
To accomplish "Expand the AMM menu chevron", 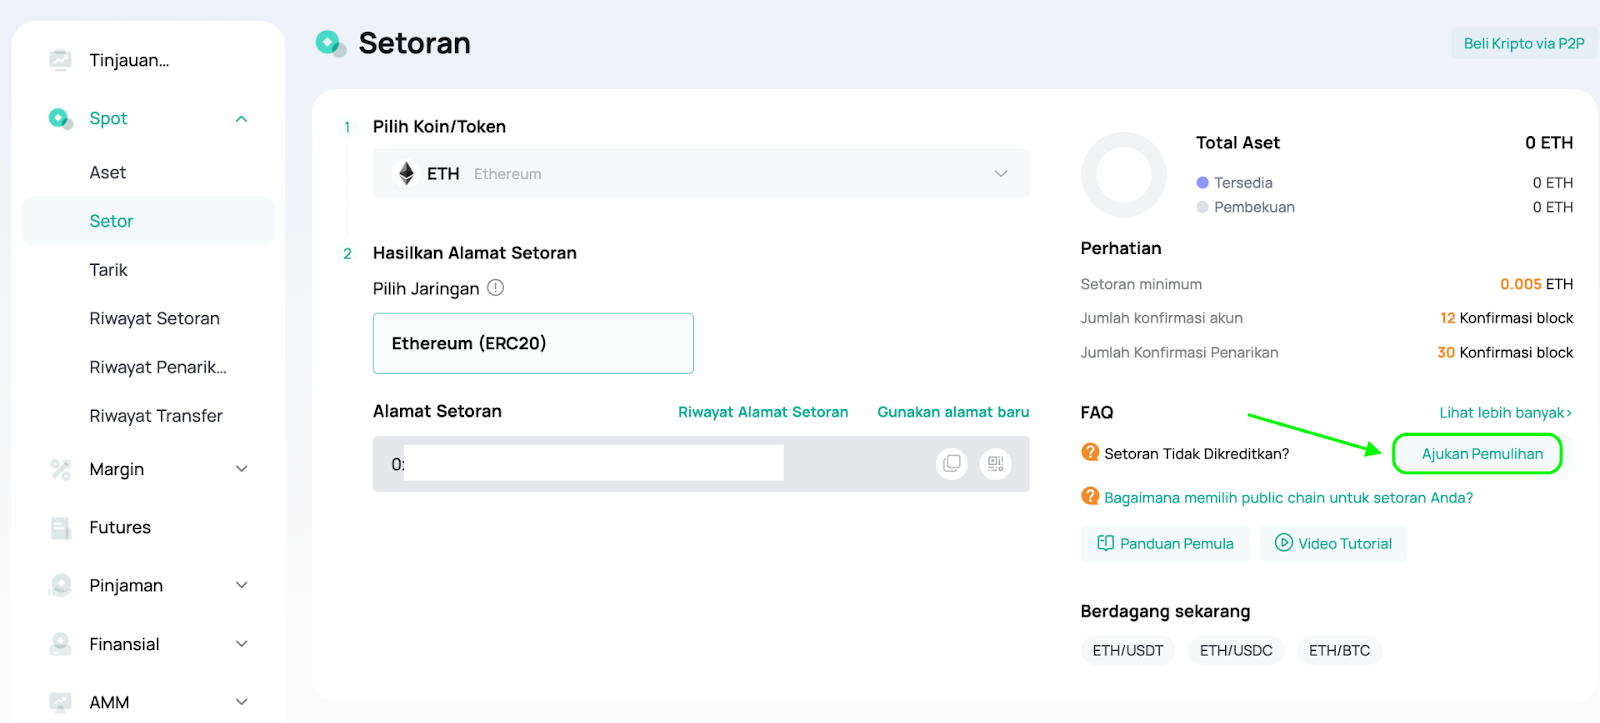I will (241, 702).
